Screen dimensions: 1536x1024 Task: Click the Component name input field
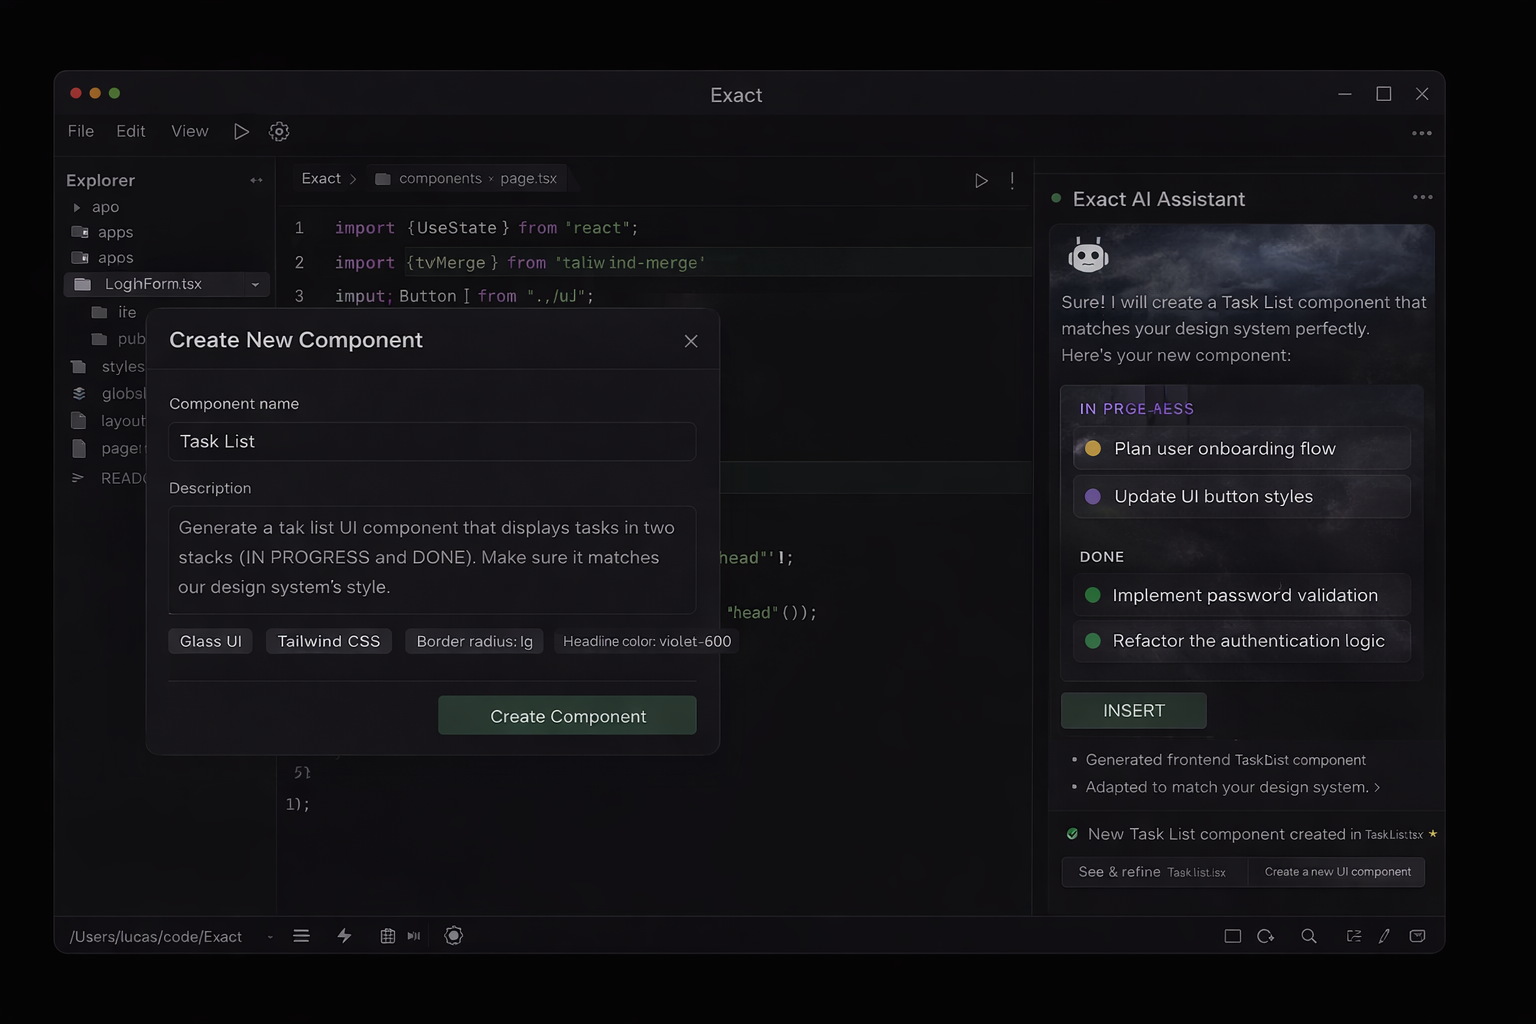pos(432,442)
